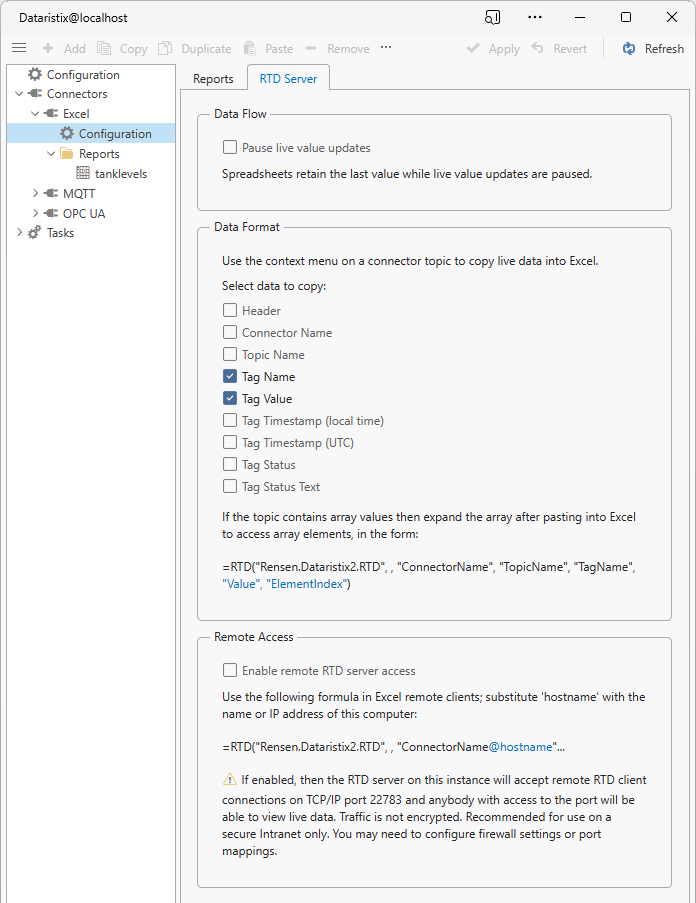Collapse the Excel tree node

pos(35,113)
